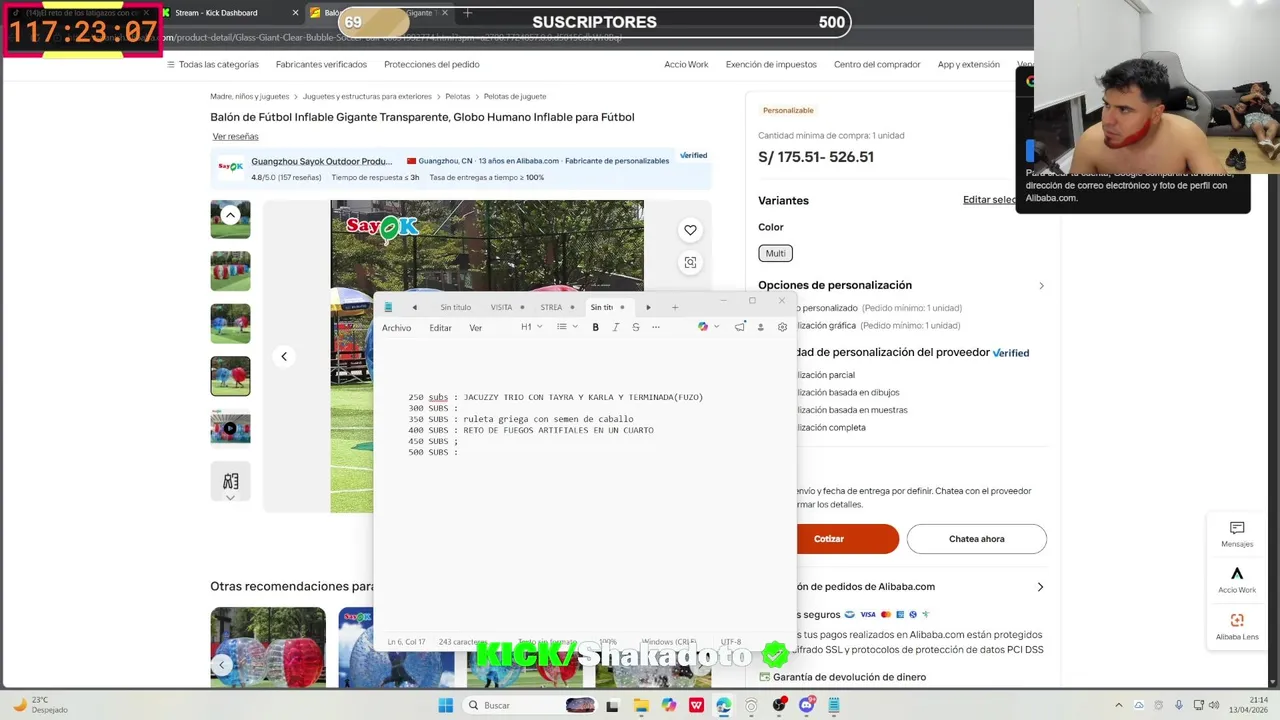Open list style dropdown in Notepad
The image size is (1280, 720).
(x=567, y=327)
